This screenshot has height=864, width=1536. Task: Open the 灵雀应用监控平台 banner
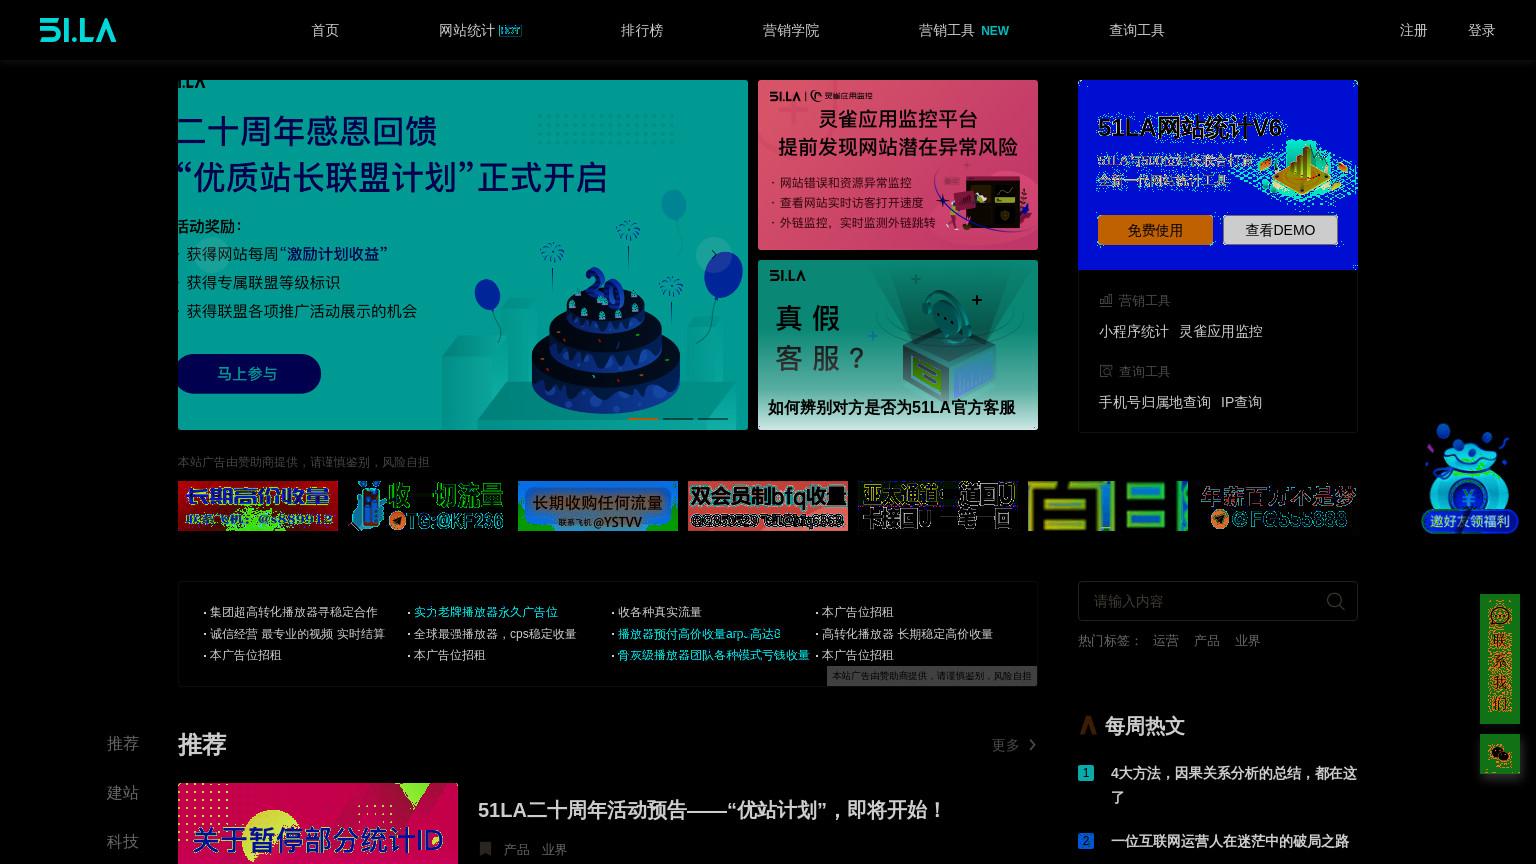pyautogui.click(x=898, y=165)
